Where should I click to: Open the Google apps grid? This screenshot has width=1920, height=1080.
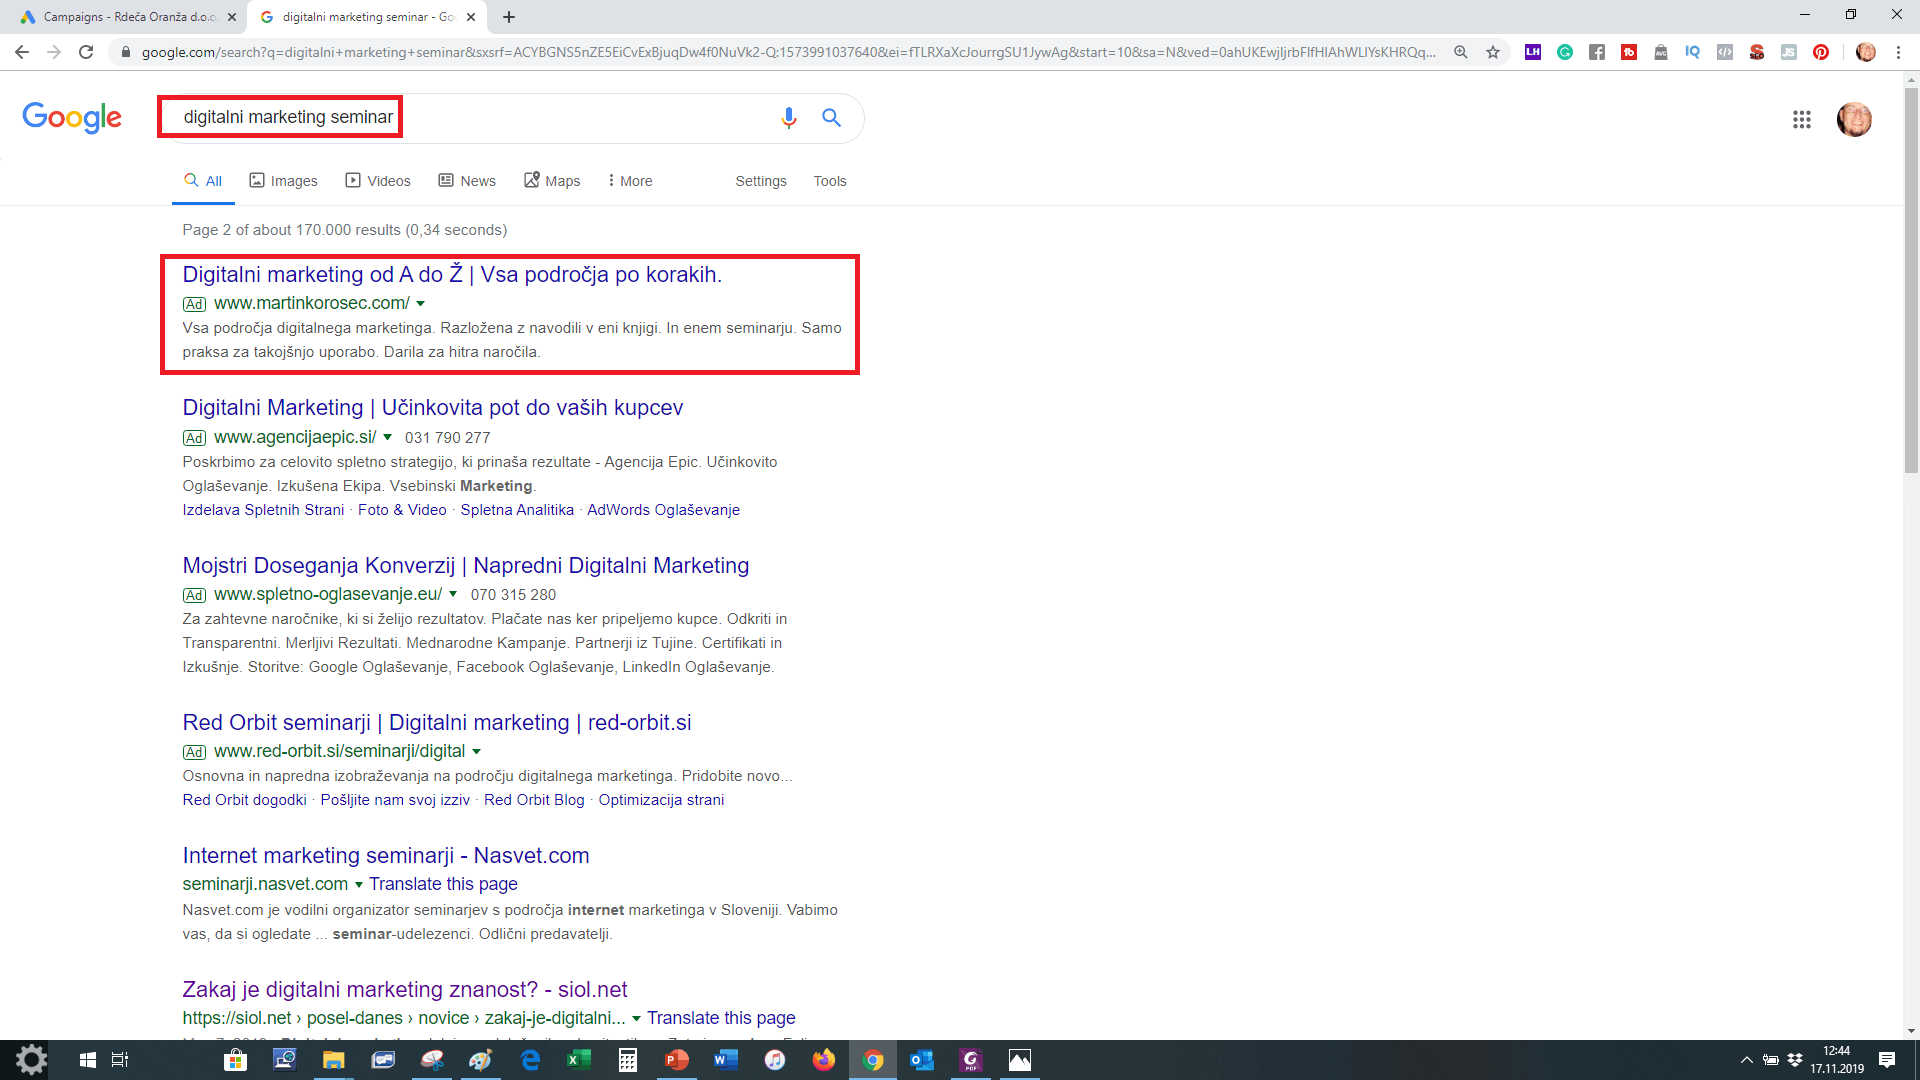click(x=1801, y=120)
